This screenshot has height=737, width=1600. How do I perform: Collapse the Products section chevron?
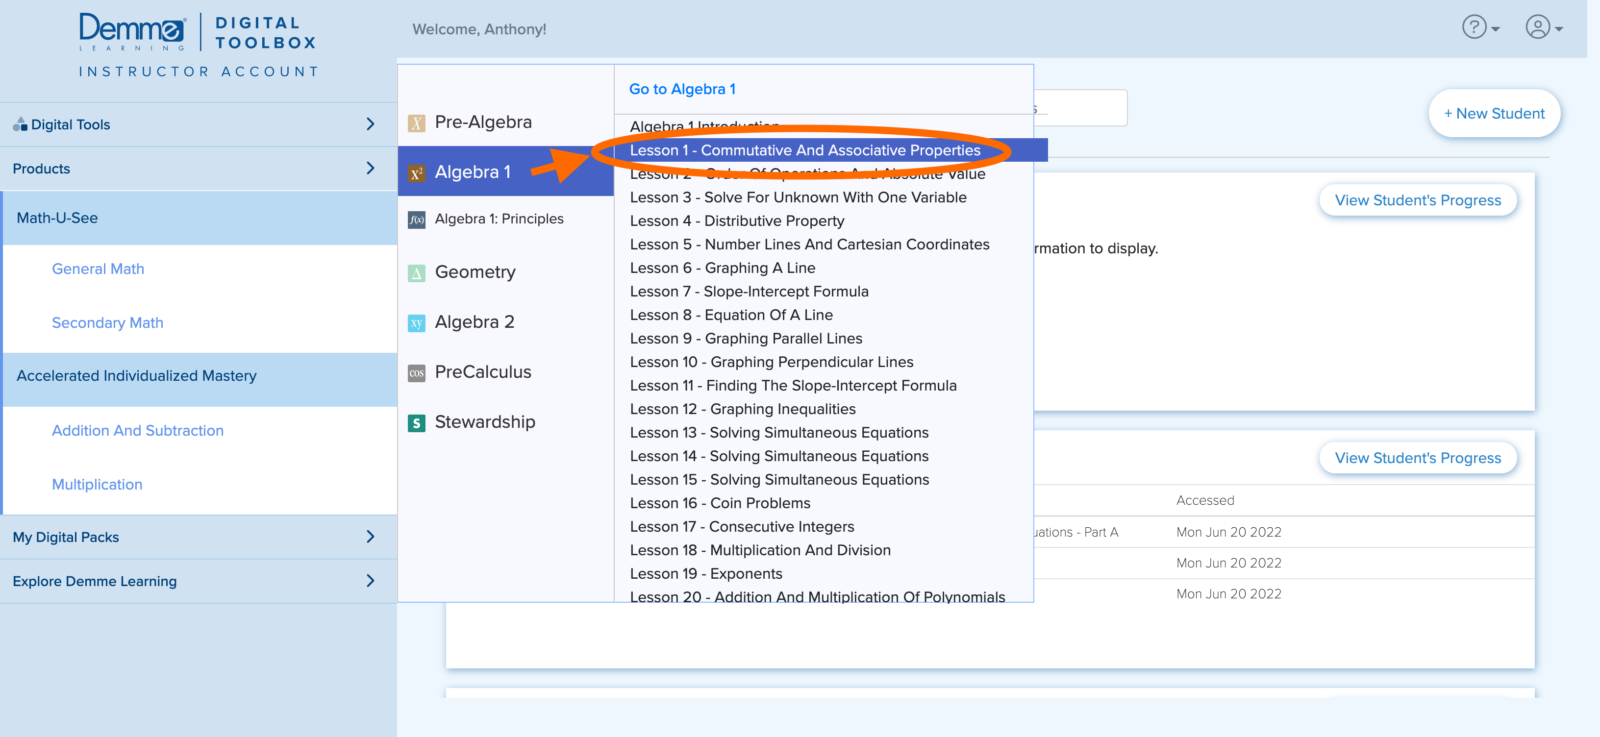pos(370,168)
